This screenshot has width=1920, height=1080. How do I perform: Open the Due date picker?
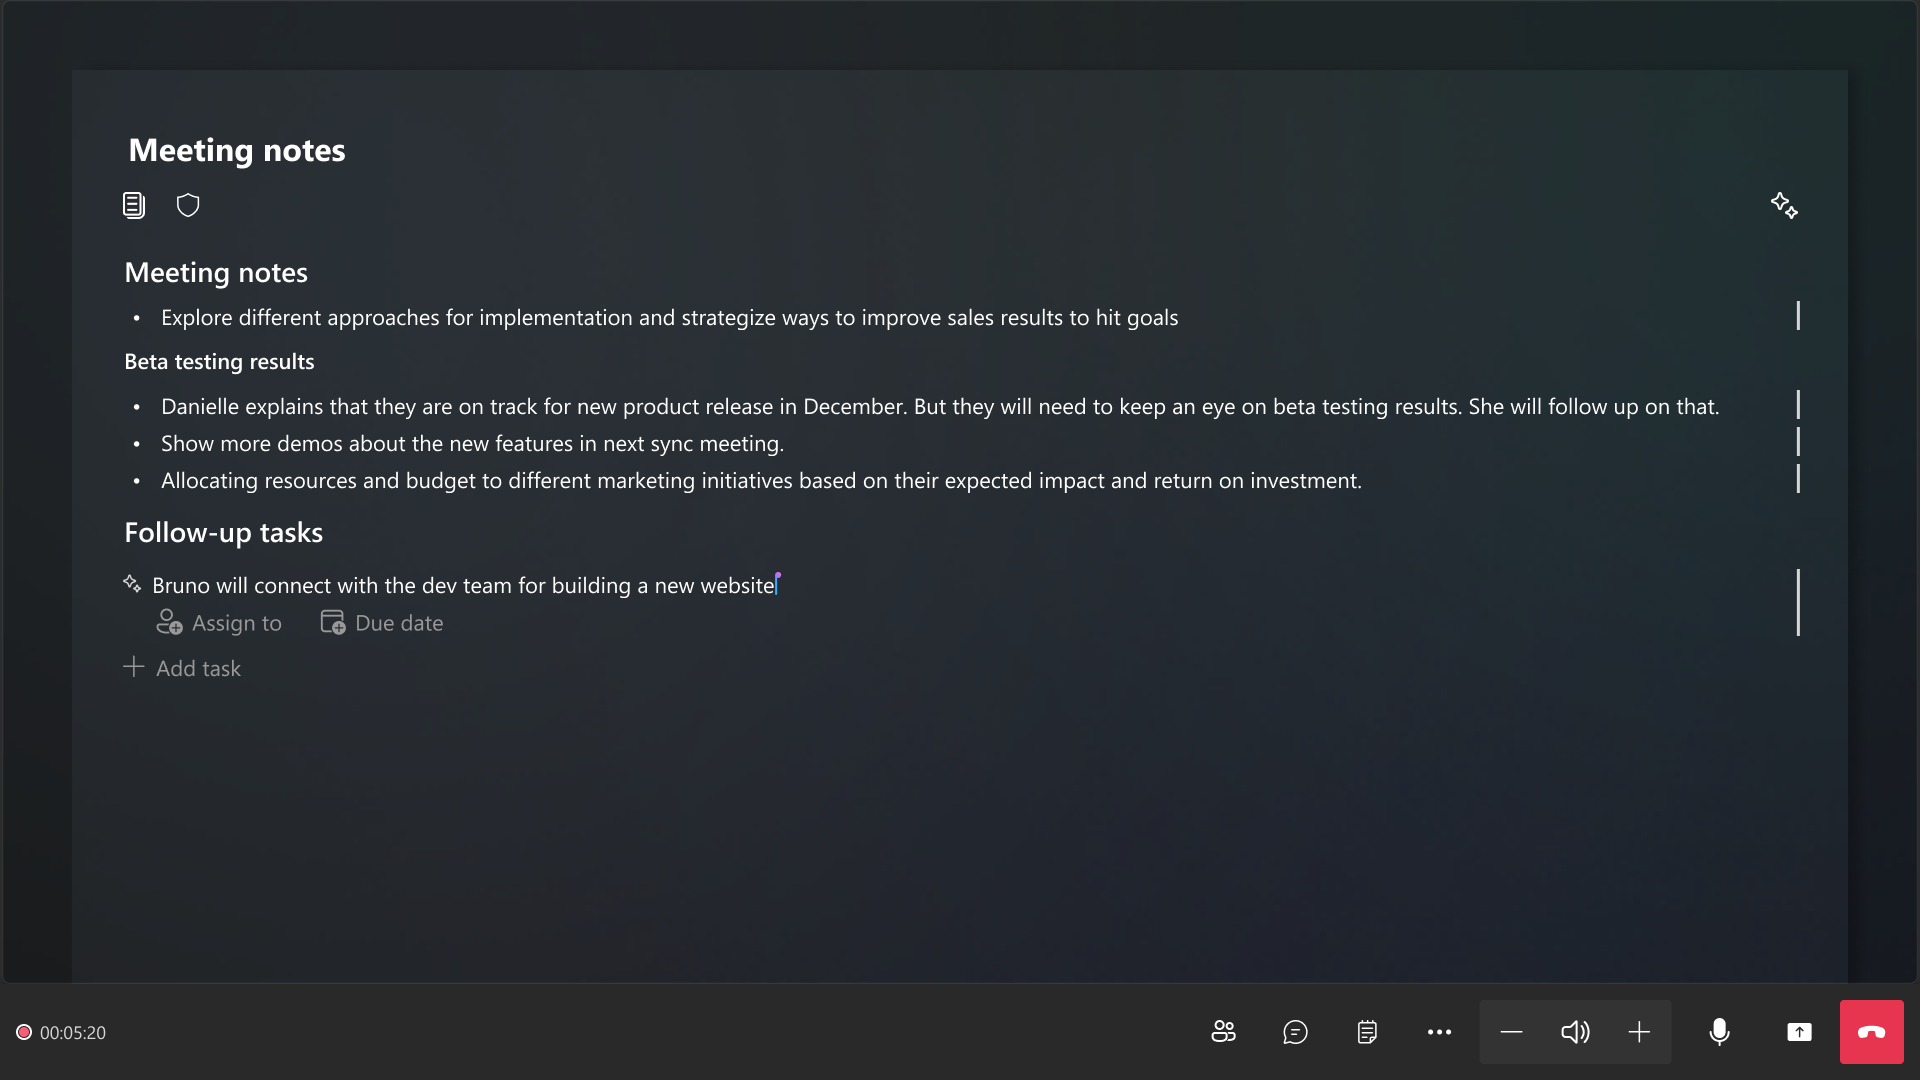tap(381, 623)
